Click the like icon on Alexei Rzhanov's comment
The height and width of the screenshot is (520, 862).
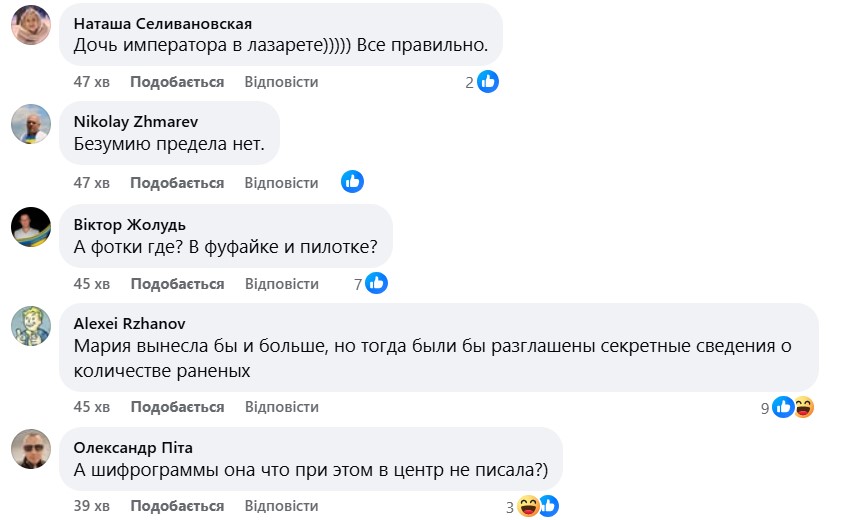[x=784, y=407]
